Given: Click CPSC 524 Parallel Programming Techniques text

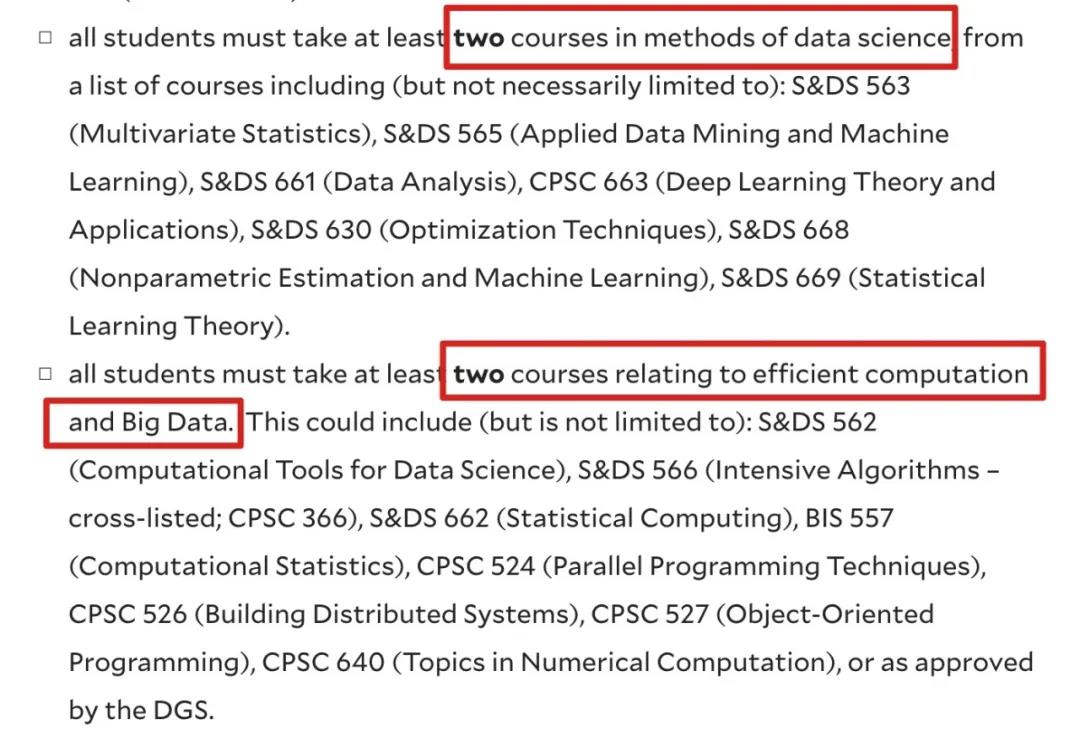Looking at the screenshot, I should [x=699, y=566].
